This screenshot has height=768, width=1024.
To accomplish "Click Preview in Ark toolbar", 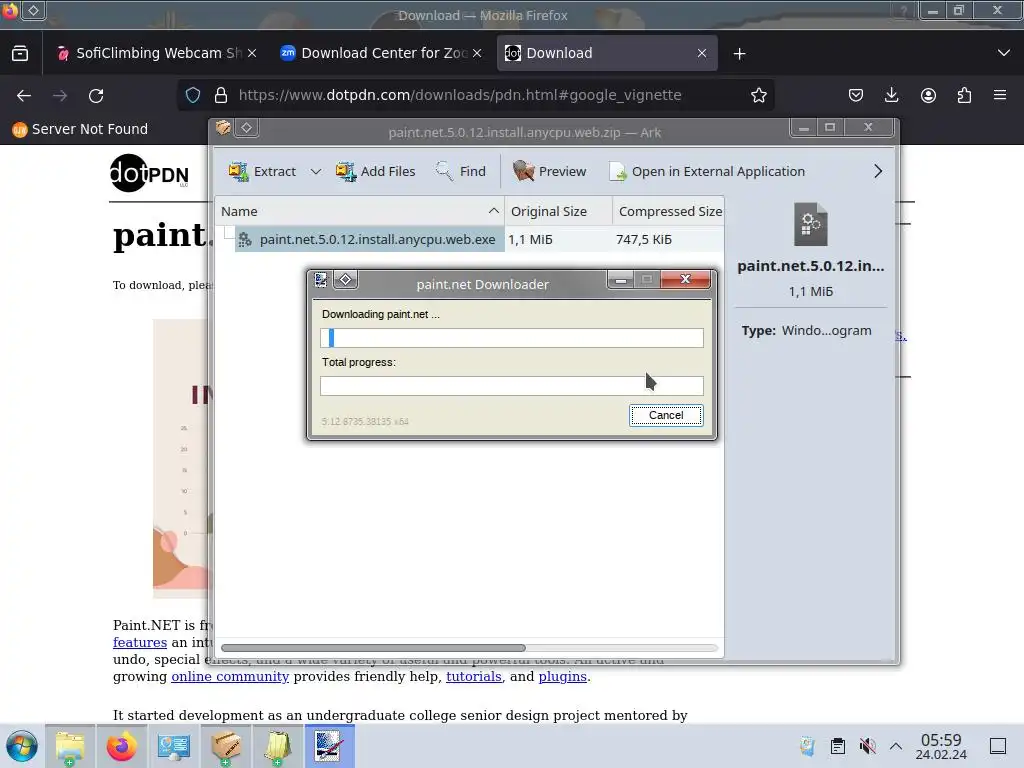I will 549,171.
